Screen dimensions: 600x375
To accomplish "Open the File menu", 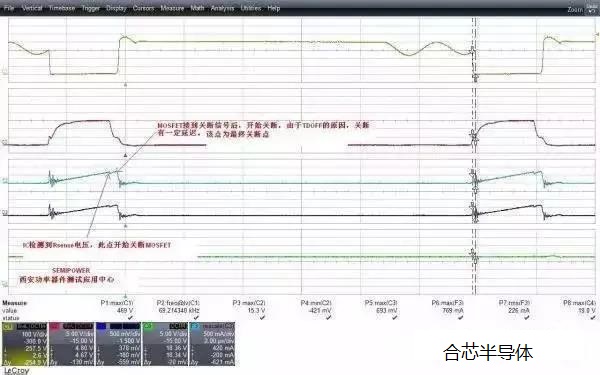I will click(x=9, y=8).
